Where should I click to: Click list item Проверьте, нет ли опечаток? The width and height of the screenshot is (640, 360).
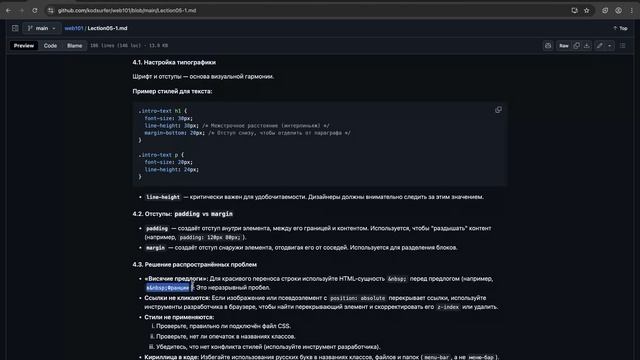(225, 336)
